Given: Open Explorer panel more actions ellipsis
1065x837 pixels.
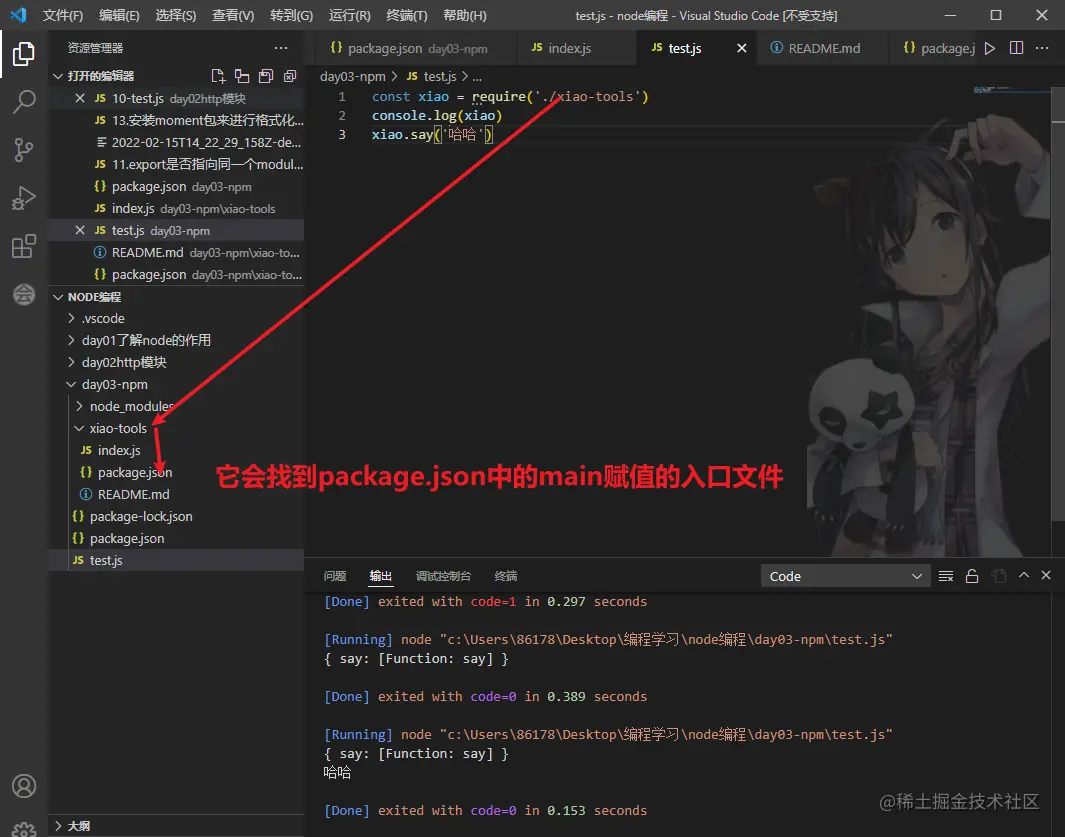Looking at the screenshot, I should 281,48.
